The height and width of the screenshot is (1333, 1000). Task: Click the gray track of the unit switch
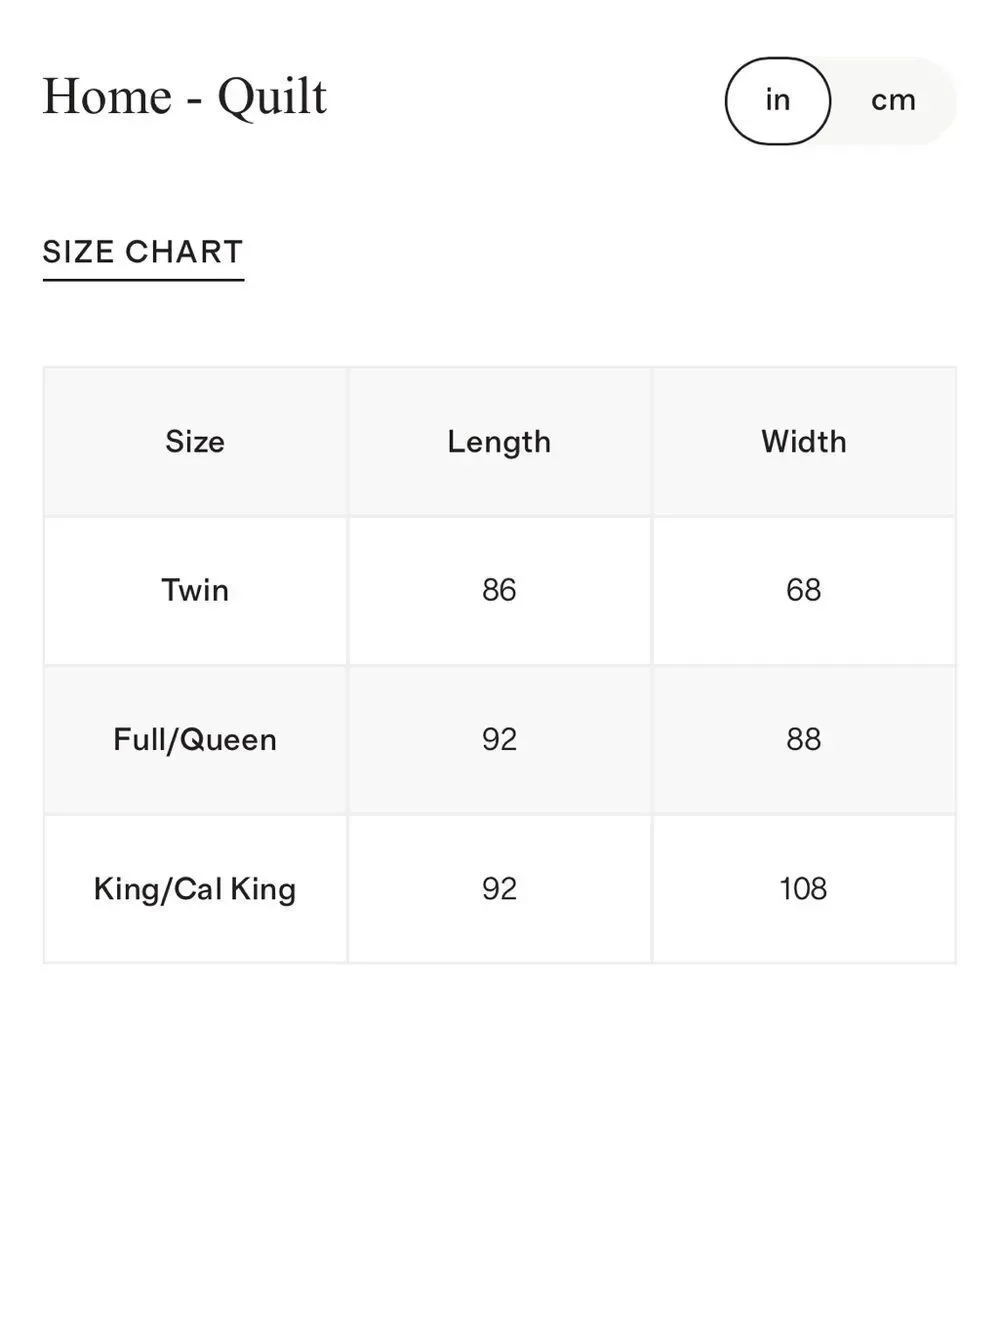pyautogui.click(x=893, y=101)
